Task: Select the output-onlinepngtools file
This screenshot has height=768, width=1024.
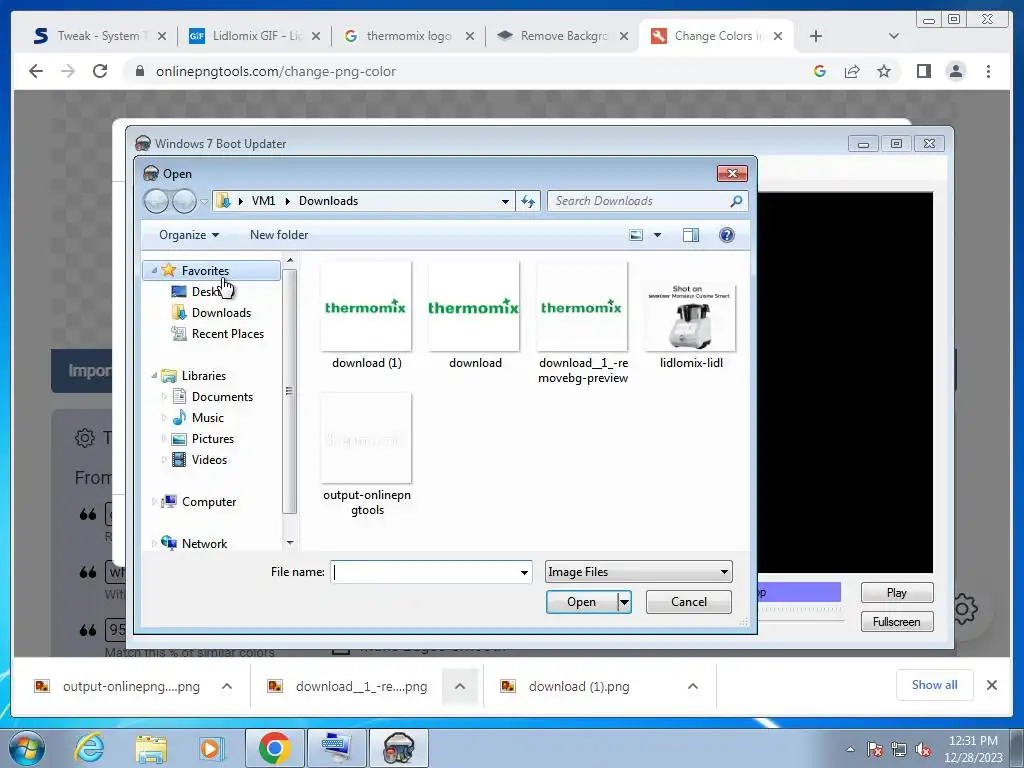Action: 366,455
